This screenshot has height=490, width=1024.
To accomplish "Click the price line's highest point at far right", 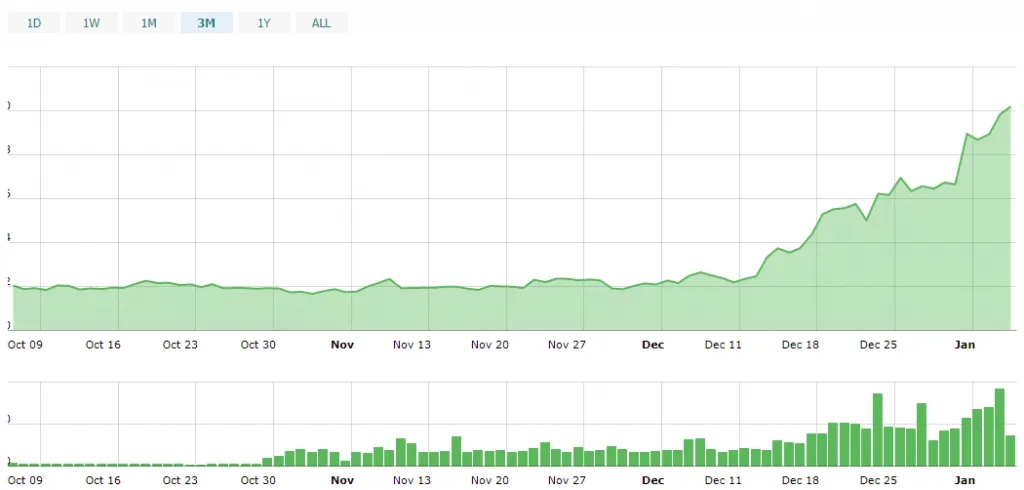I will (1010, 107).
